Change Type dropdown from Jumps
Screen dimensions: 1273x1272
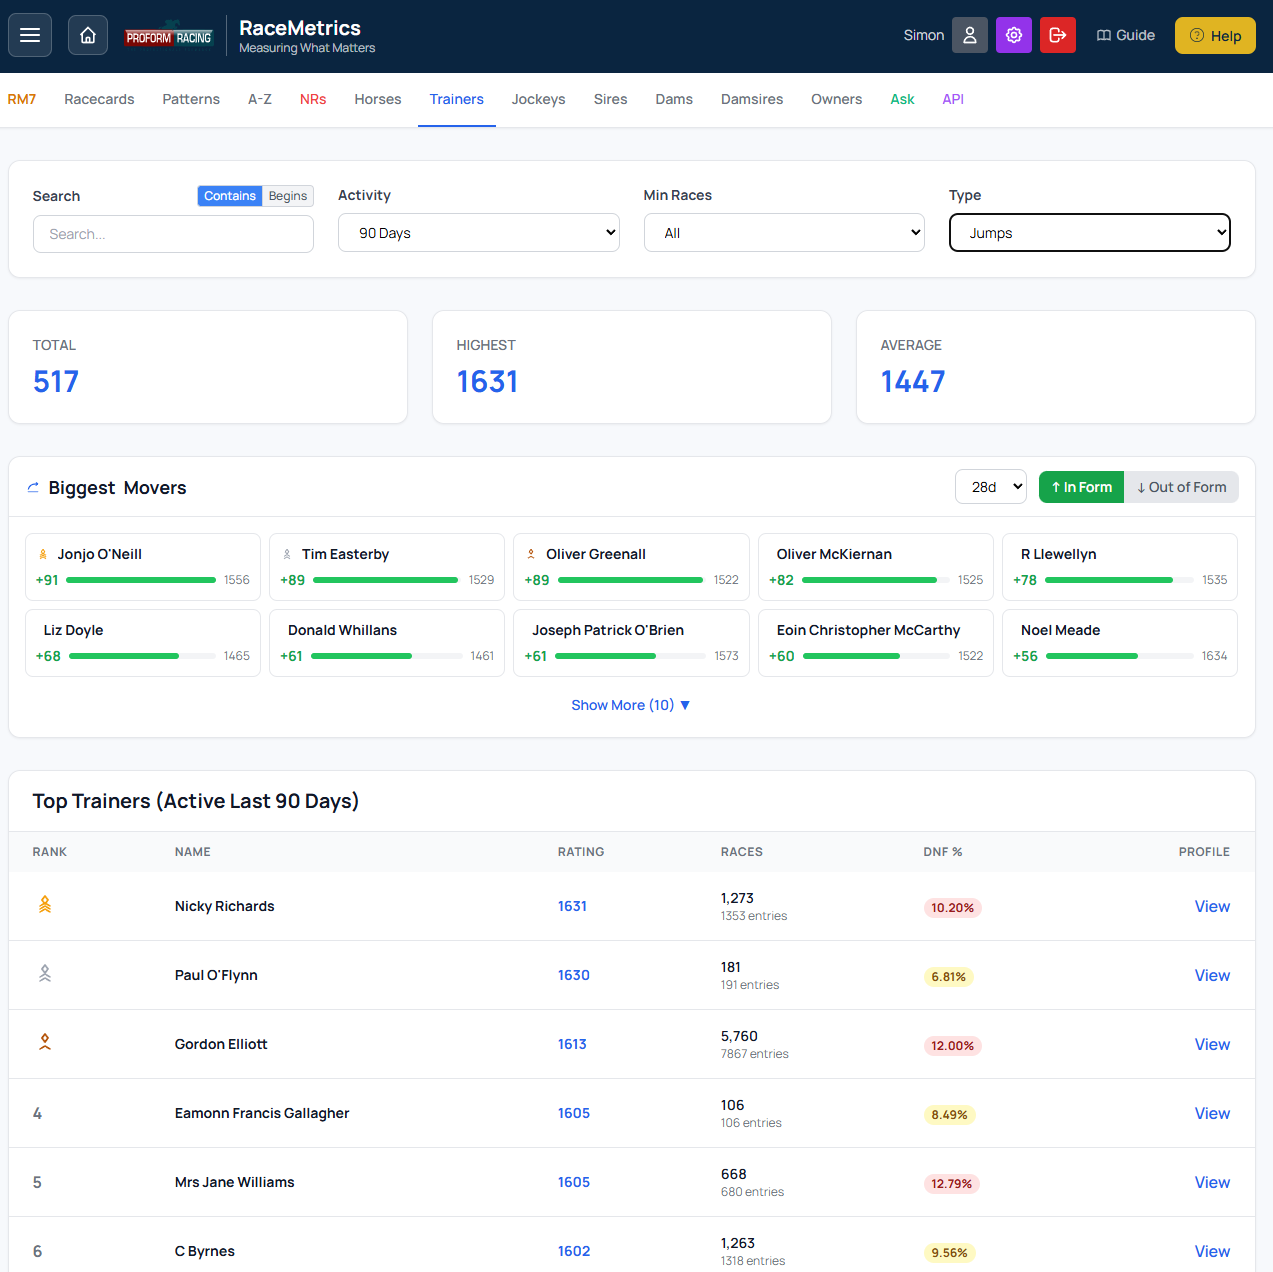[1089, 232]
